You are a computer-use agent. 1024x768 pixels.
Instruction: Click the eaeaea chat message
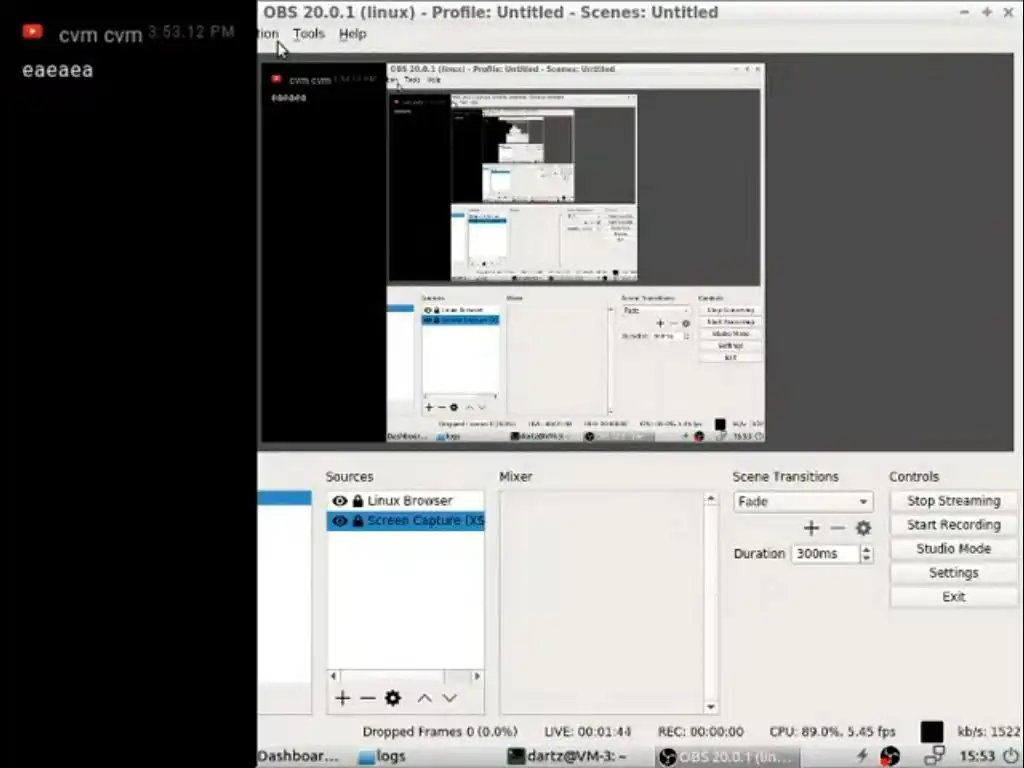(57, 71)
